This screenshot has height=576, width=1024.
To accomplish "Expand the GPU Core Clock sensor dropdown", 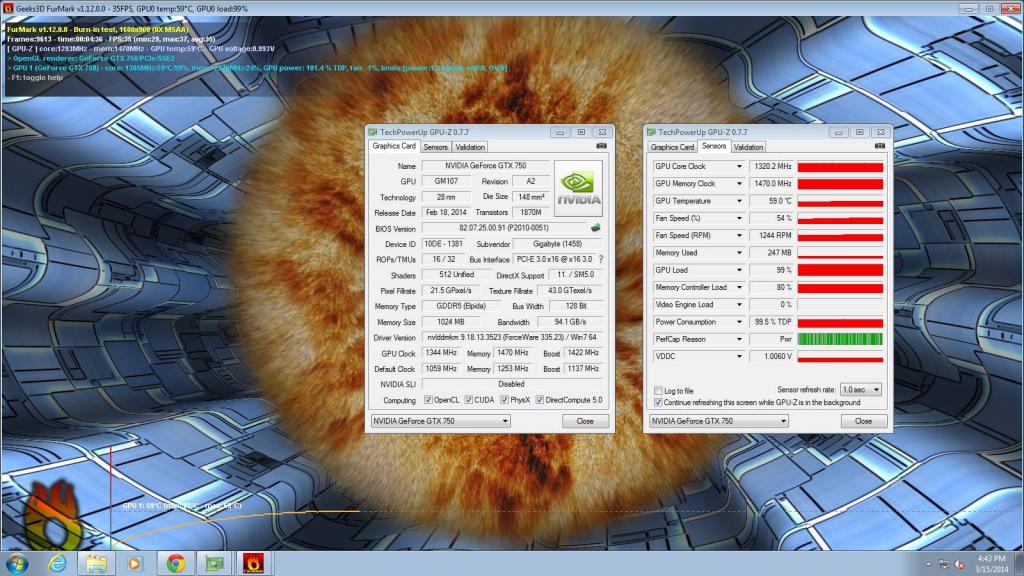I will [x=739, y=167].
